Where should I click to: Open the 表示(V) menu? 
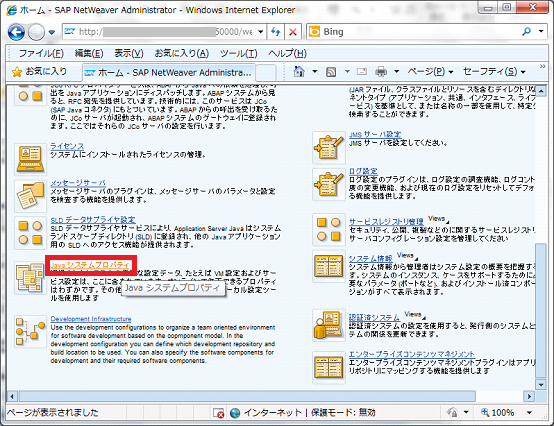tap(129, 53)
